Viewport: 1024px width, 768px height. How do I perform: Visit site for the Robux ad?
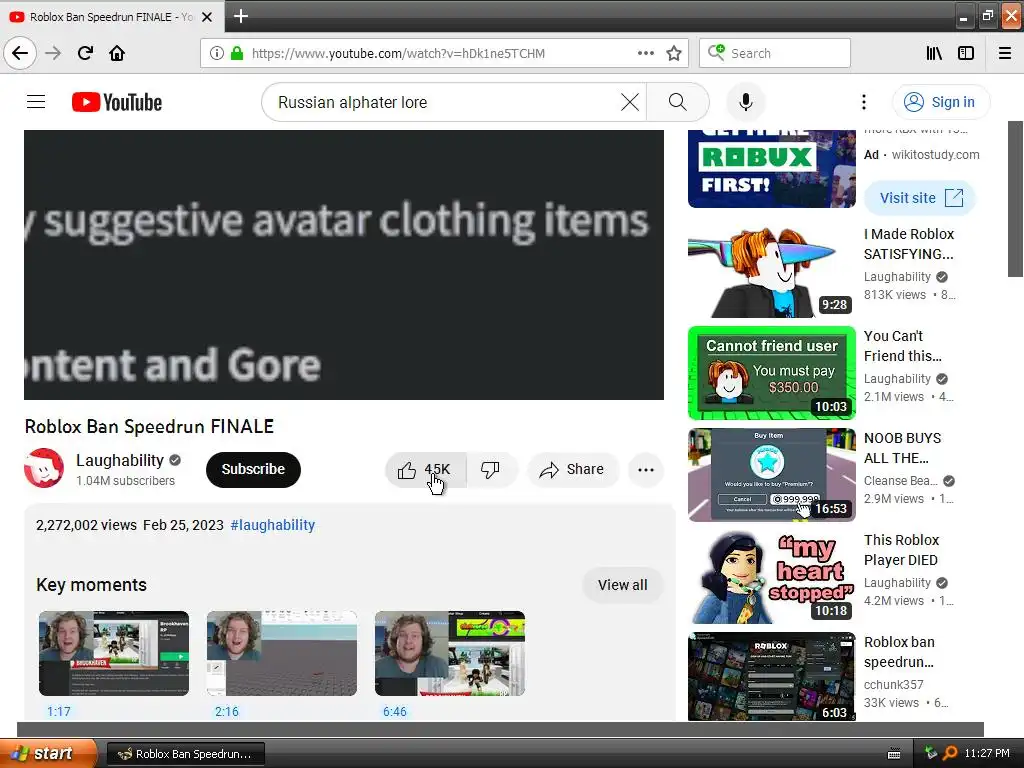coord(920,198)
